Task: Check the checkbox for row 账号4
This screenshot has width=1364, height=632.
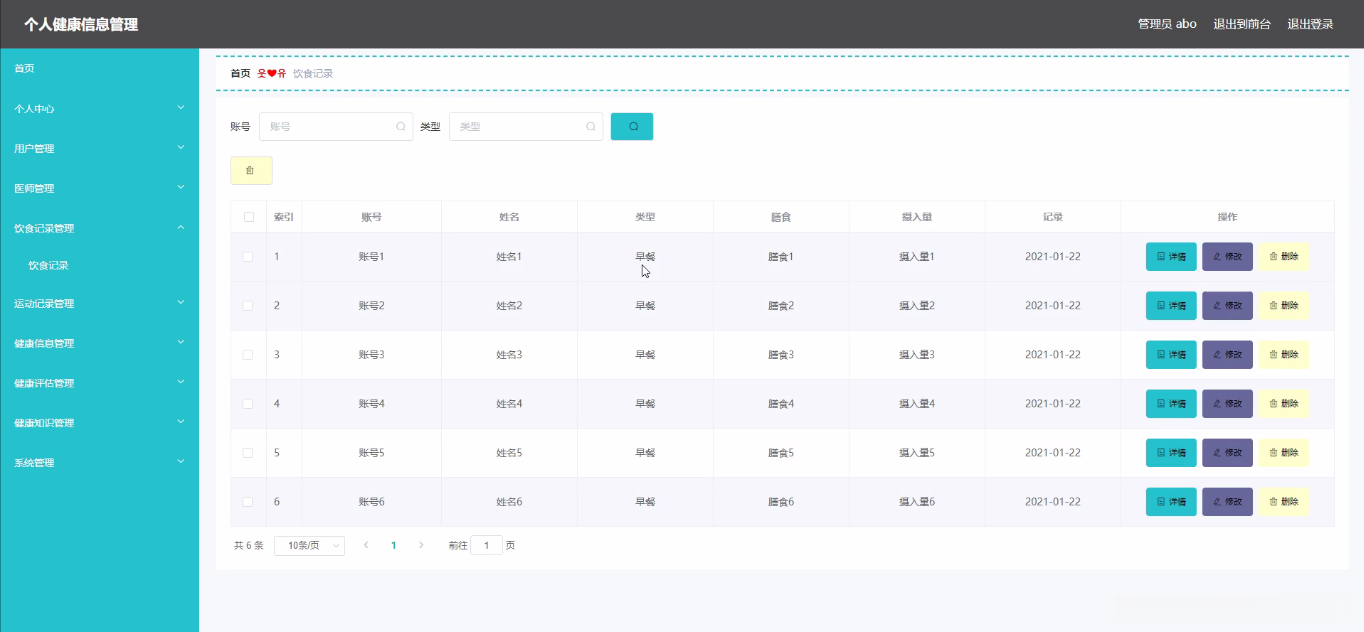Action: click(248, 404)
